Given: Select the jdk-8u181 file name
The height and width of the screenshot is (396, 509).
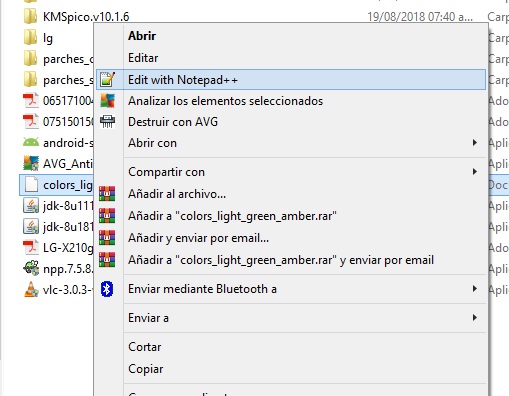Looking at the screenshot, I should [x=68, y=227].
